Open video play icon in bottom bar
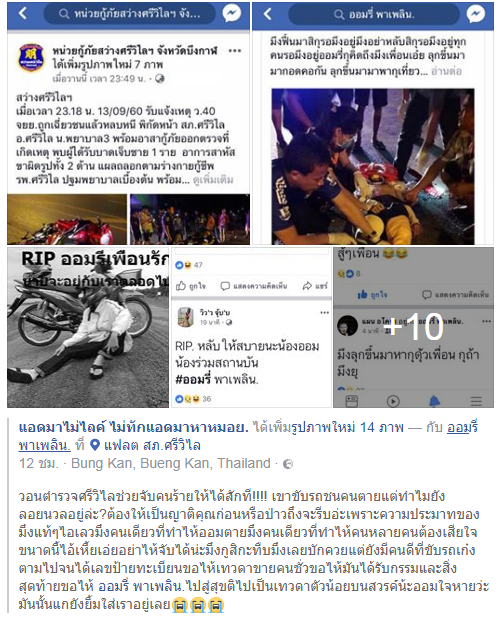The height and width of the screenshot is (621, 501). coord(393,401)
